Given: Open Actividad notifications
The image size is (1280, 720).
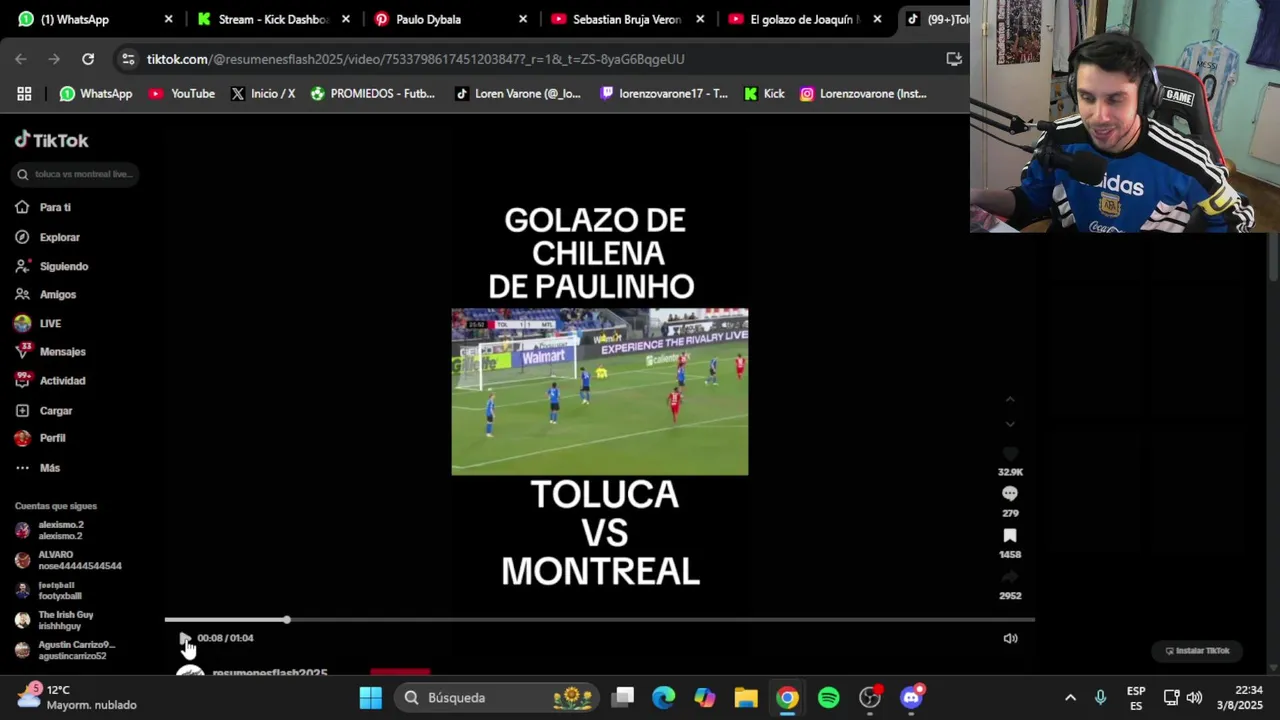Looking at the screenshot, I should (x=51, y=380).
